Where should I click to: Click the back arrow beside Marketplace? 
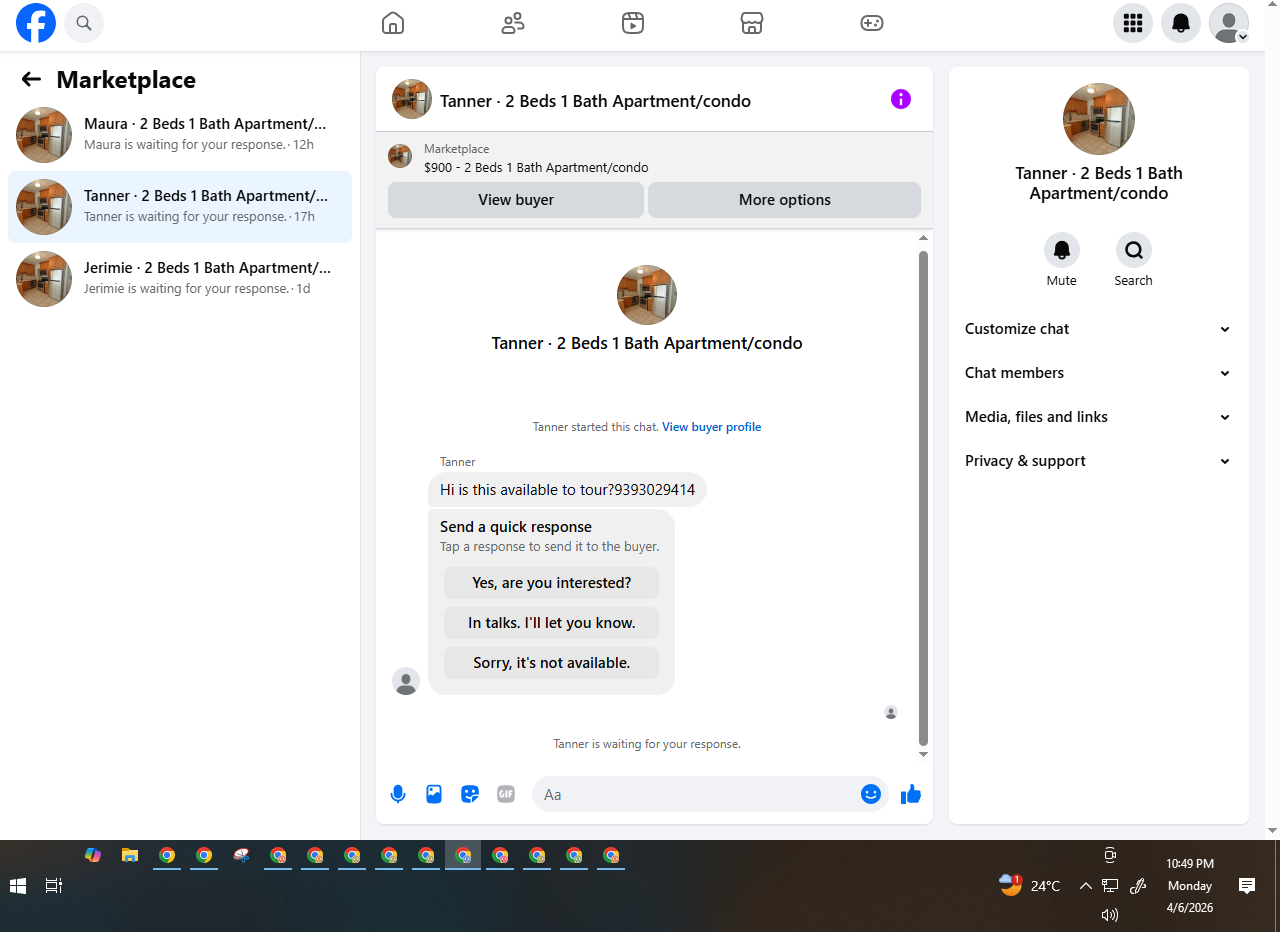pos(31,80)
